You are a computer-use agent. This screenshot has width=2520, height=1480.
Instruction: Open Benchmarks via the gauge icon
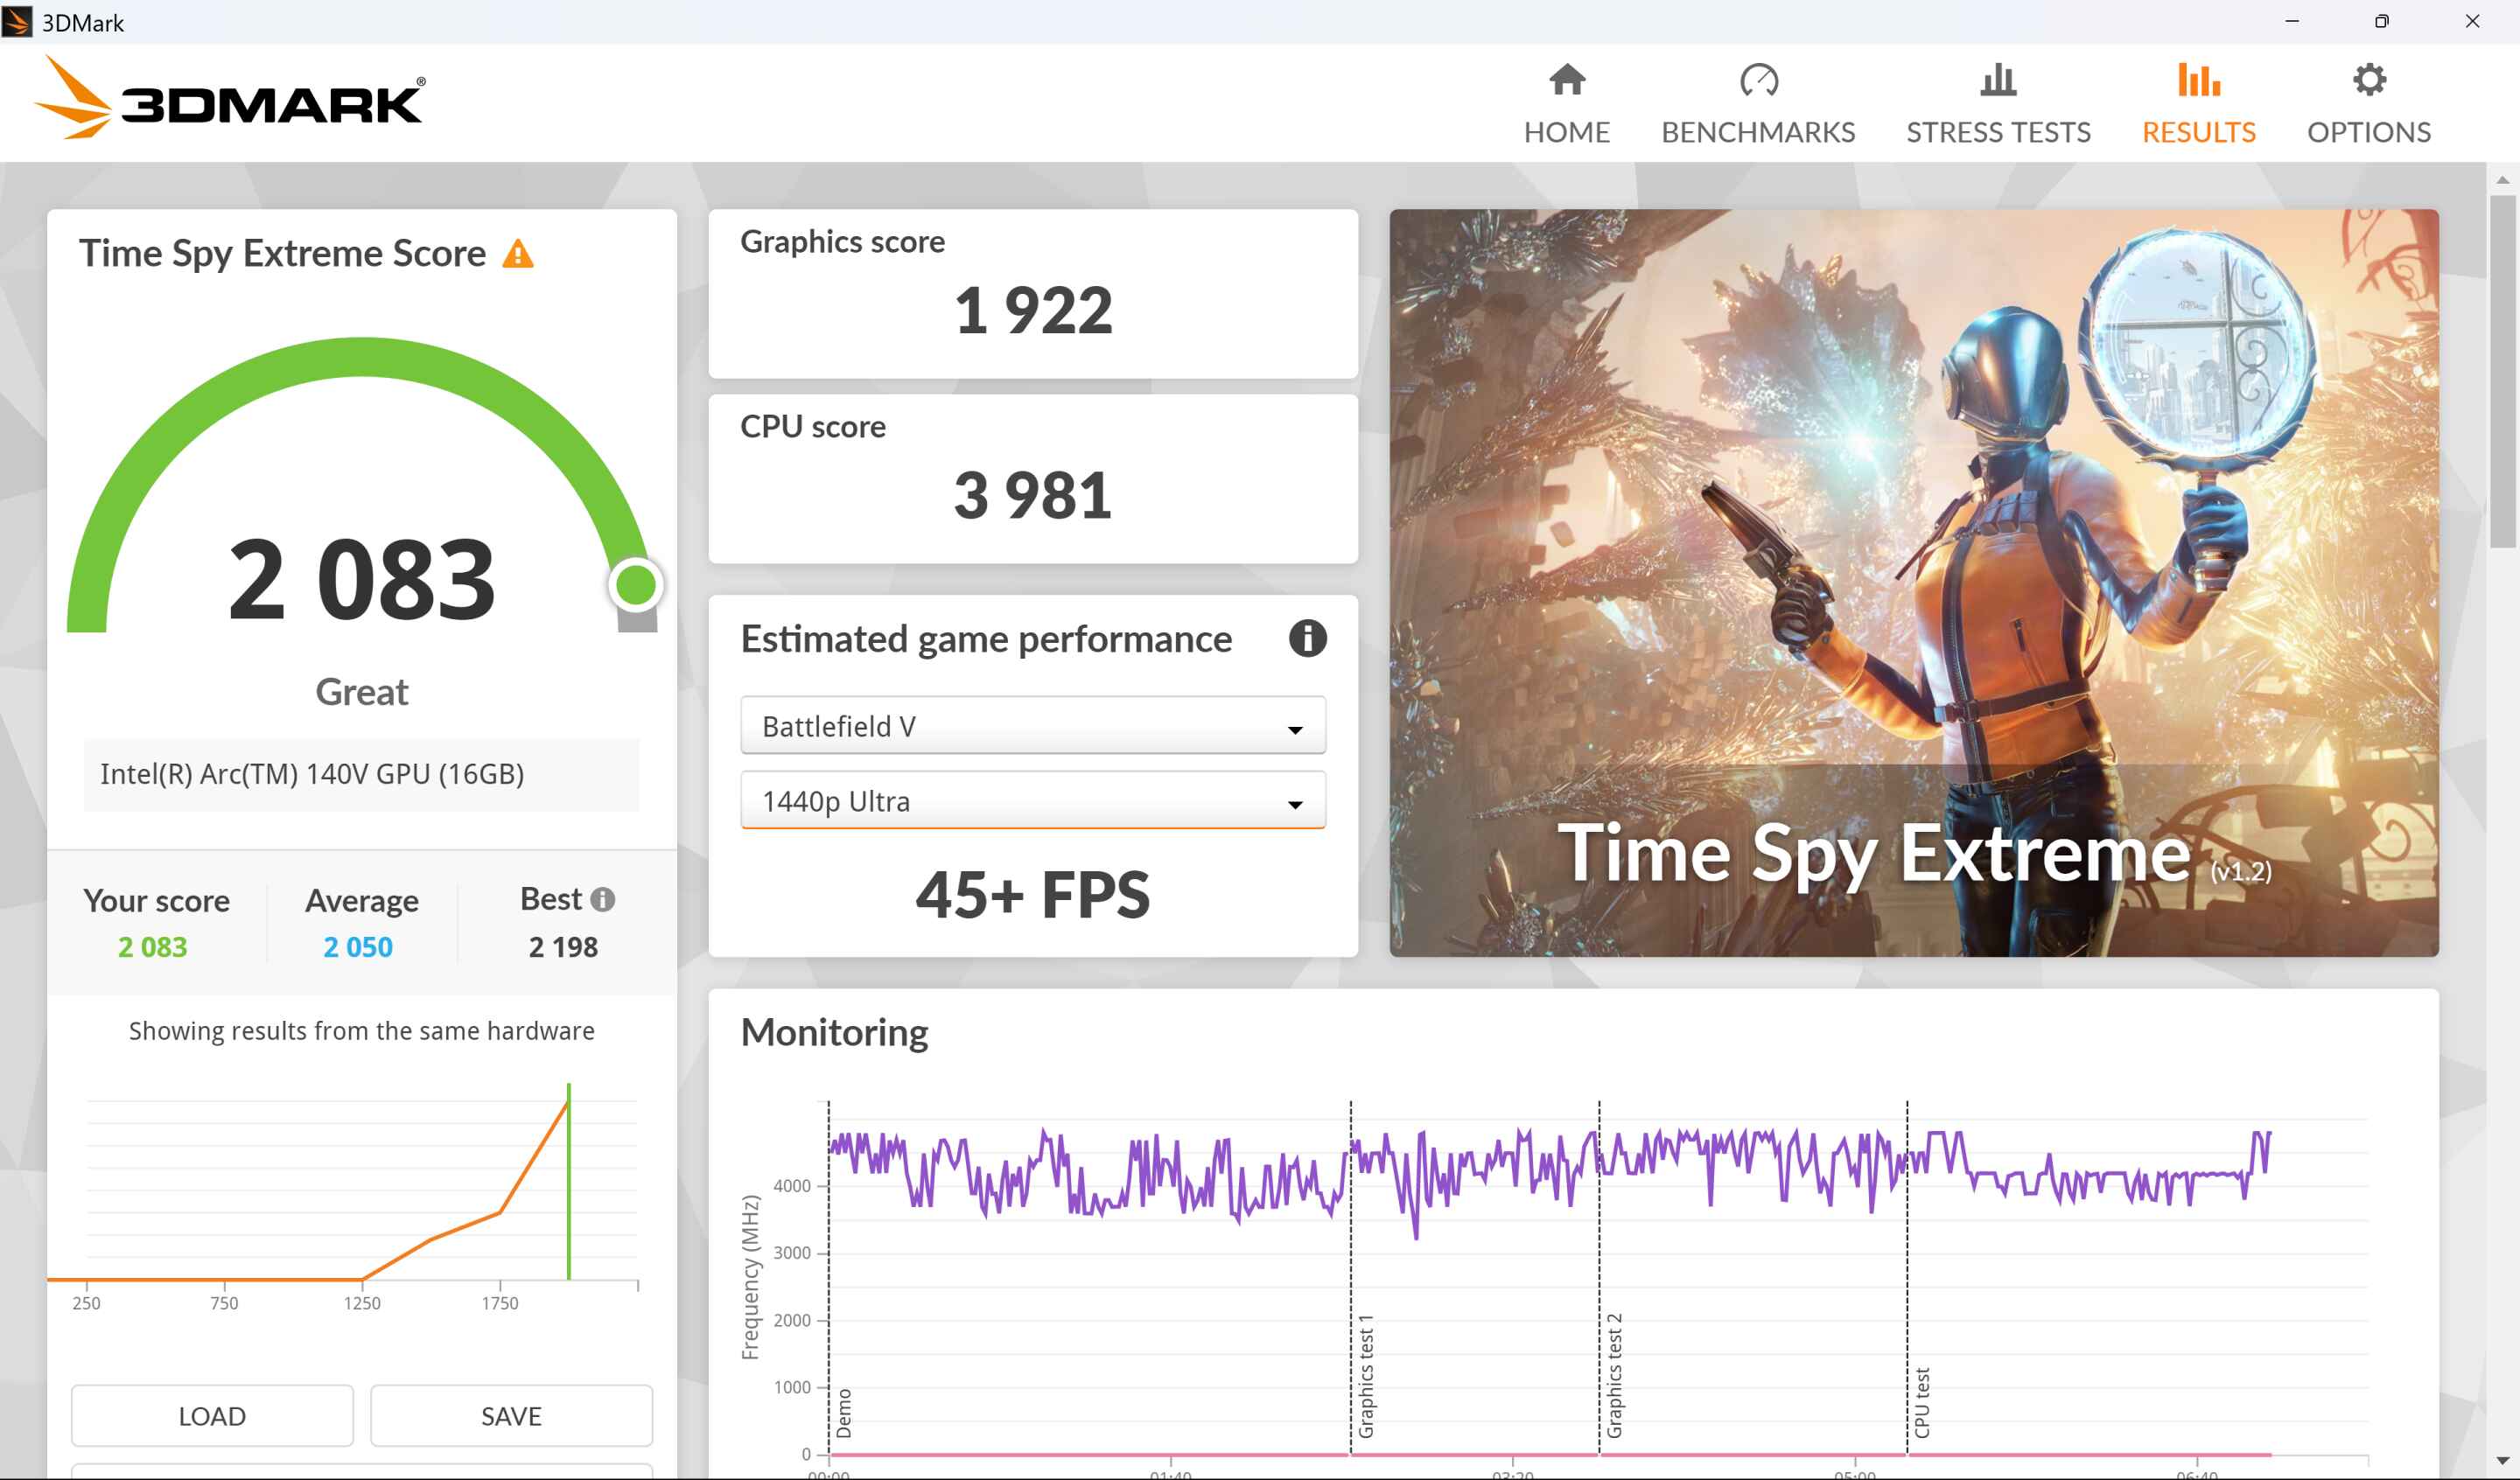[x=1758, y=80]
